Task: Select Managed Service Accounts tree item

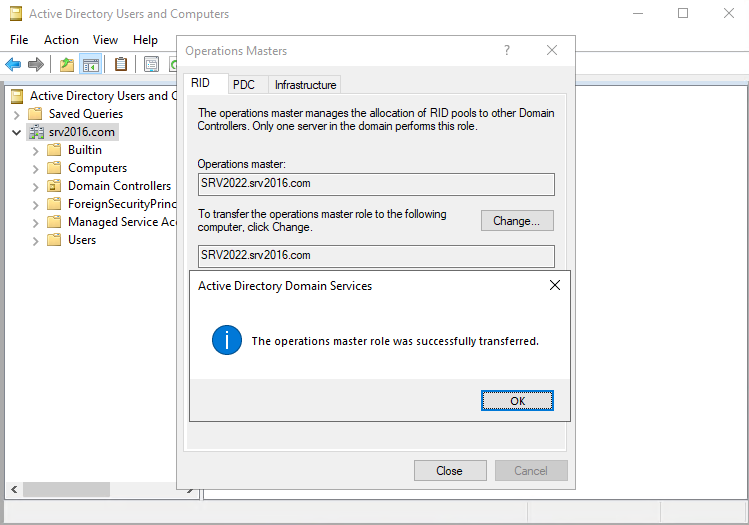Action: [121, 222]
